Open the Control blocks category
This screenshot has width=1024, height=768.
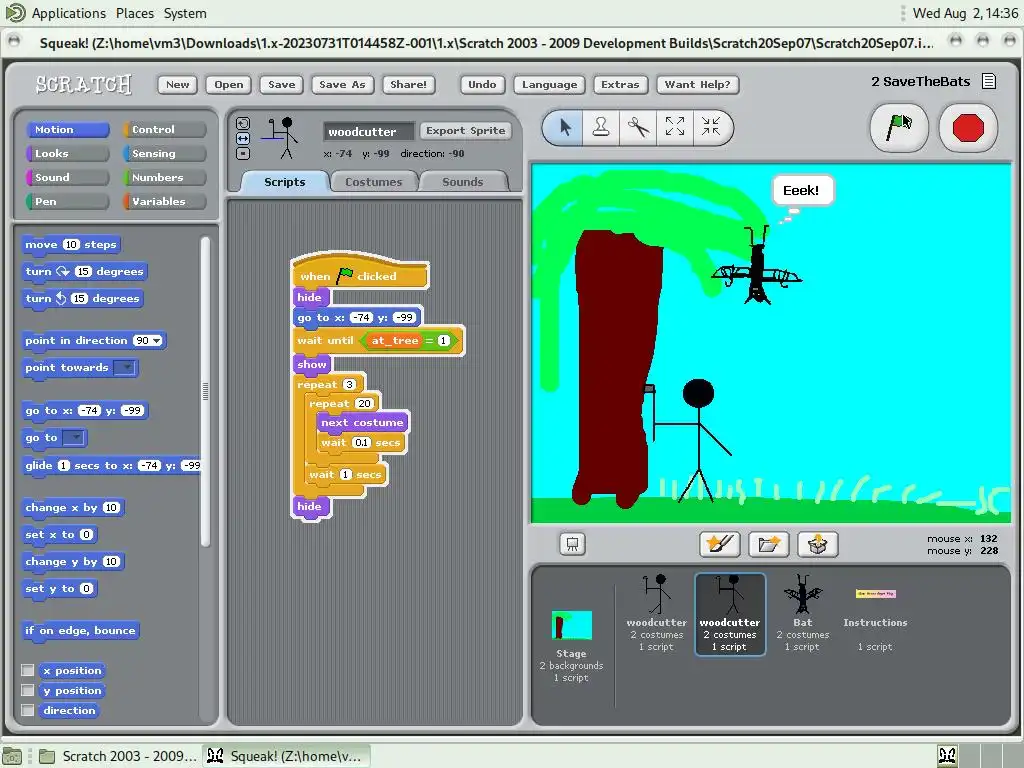tap(164, 129)
